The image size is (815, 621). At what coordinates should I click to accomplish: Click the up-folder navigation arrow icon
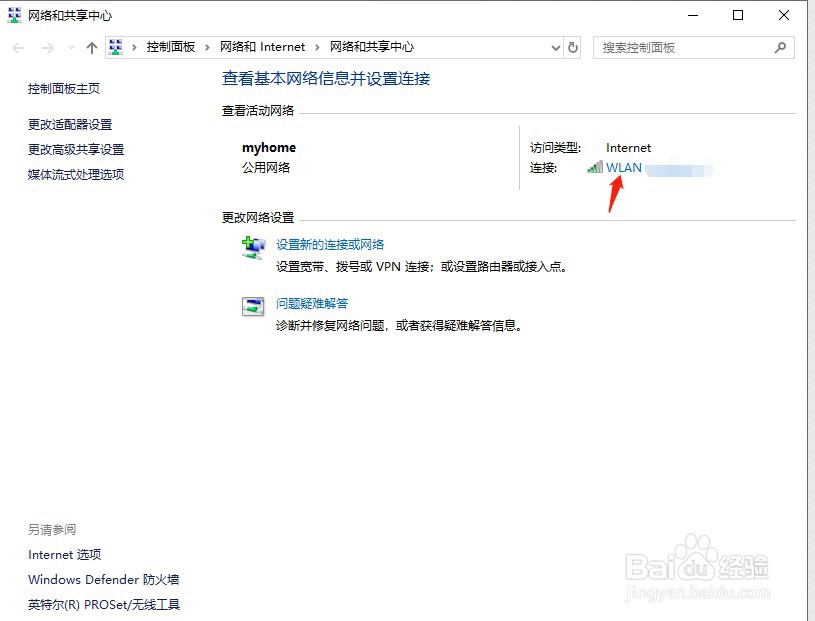[91, 46]
